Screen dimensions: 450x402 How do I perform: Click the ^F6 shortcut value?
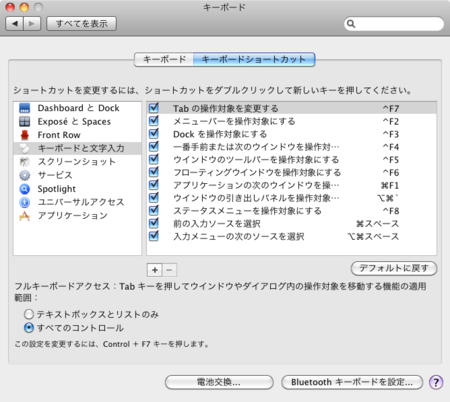[x=391, y=173]
